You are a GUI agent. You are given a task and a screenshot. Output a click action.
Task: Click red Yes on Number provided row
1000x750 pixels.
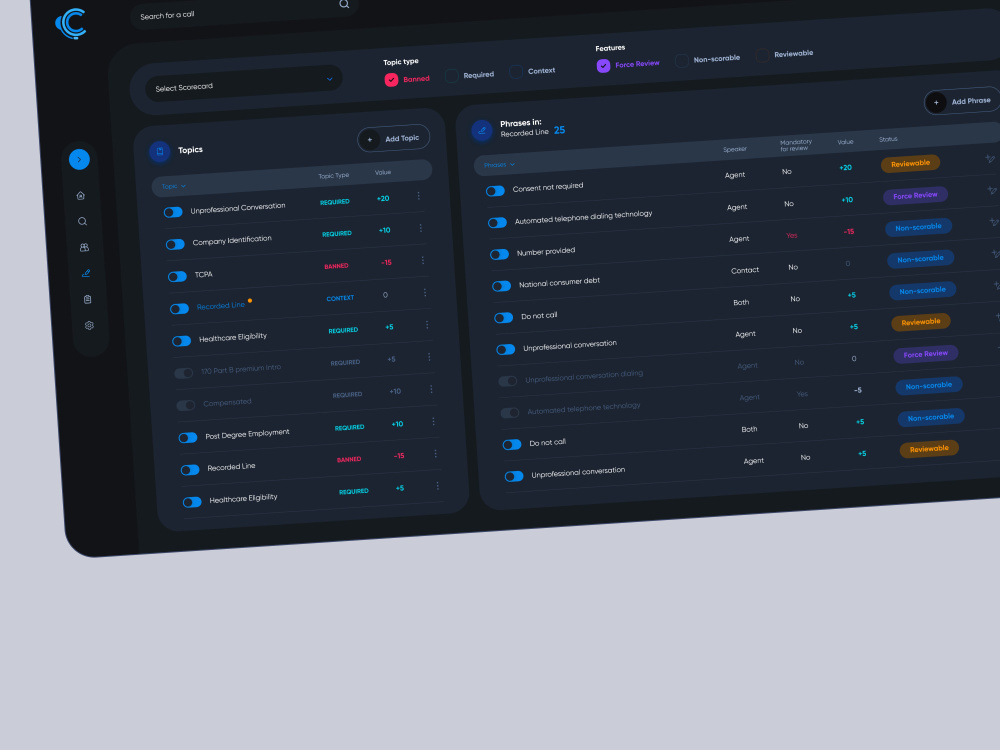(x=791, y=235)
